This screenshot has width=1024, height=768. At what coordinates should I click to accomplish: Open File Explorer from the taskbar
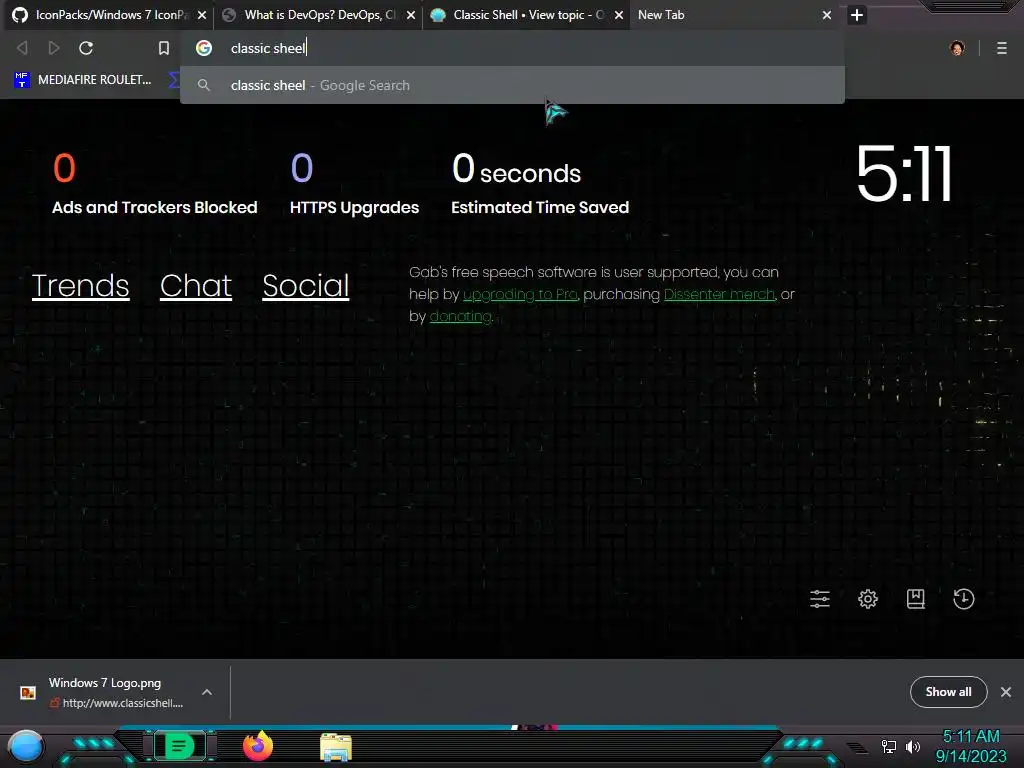(336, 747)
